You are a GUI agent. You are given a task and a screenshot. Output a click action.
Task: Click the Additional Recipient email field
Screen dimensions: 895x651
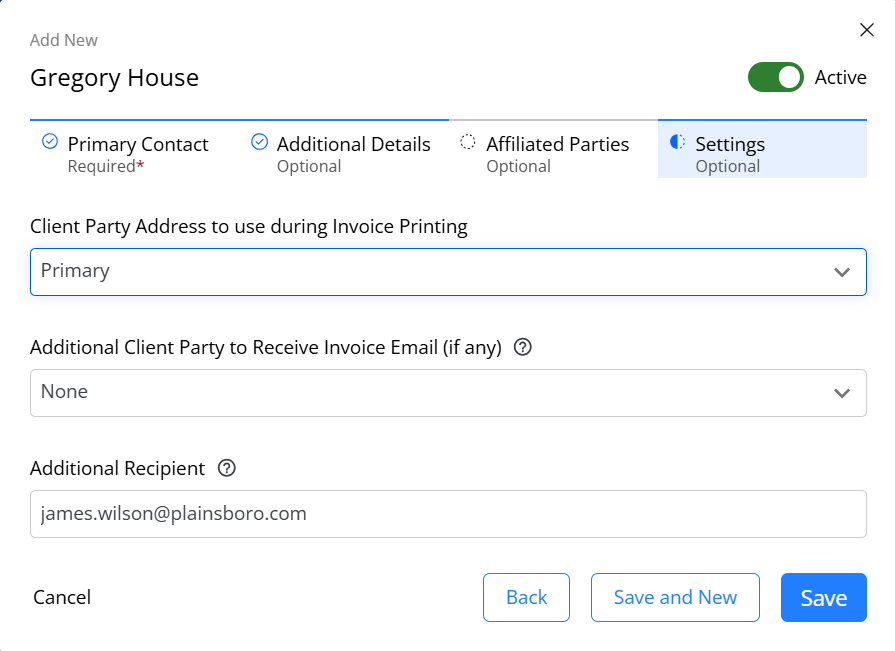pyautogui.click(x=448, y=513)
